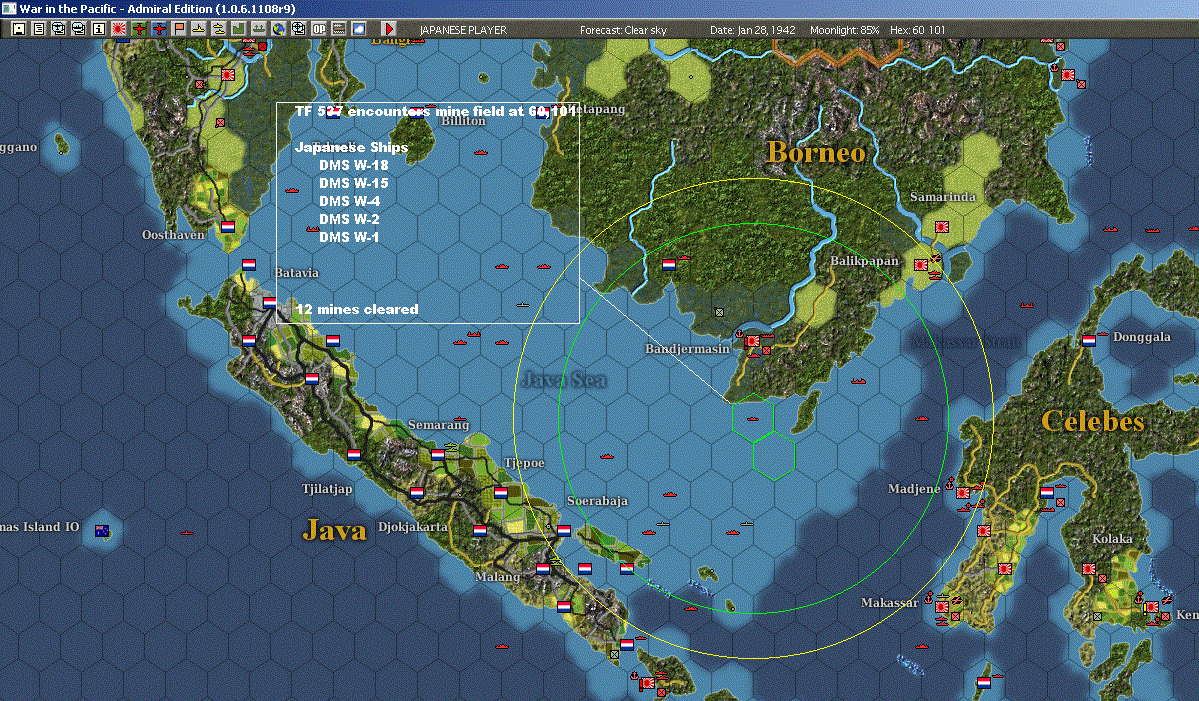Click the green land shape toolbar icon
The width and height of the screenshot is (1199, 701).
tap(239, 29)
